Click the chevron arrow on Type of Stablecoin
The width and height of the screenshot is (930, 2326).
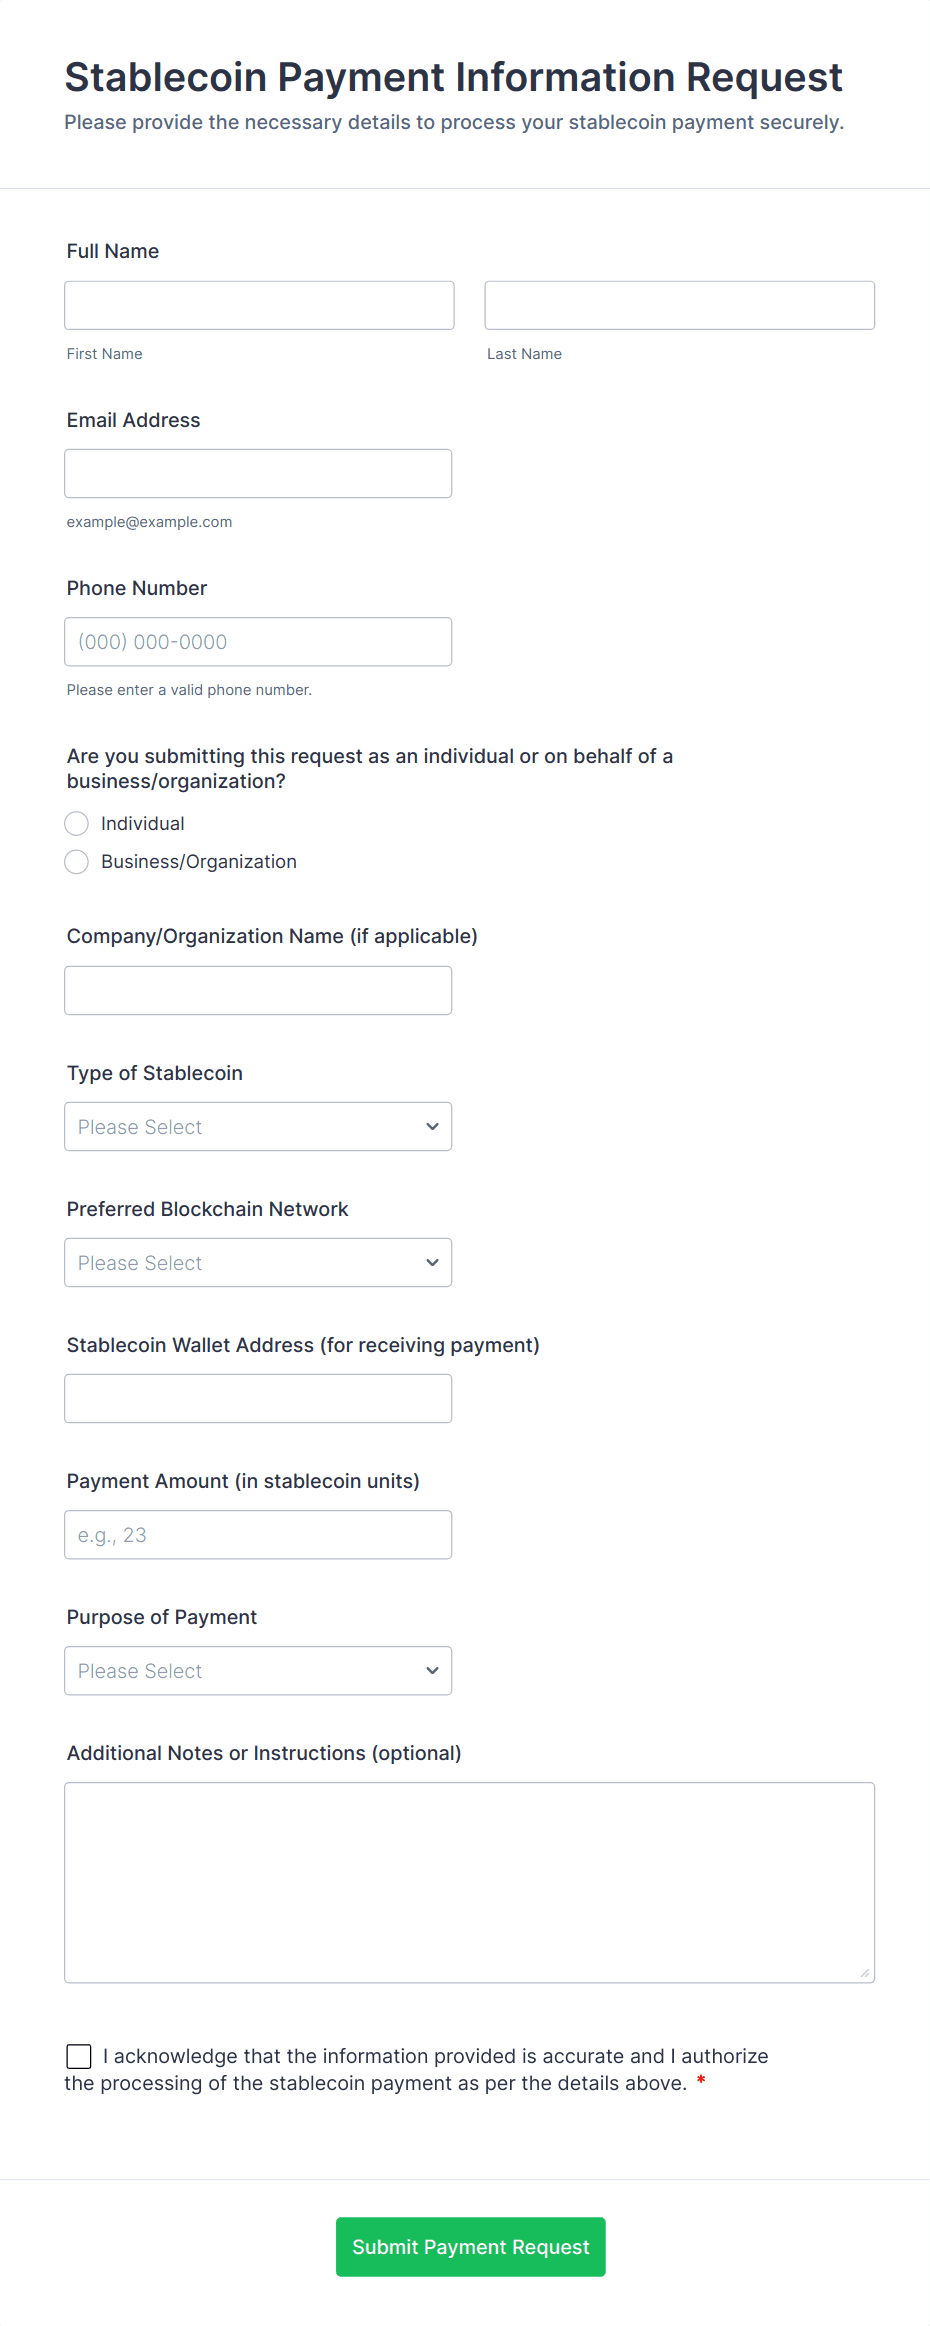point(432,1127)
